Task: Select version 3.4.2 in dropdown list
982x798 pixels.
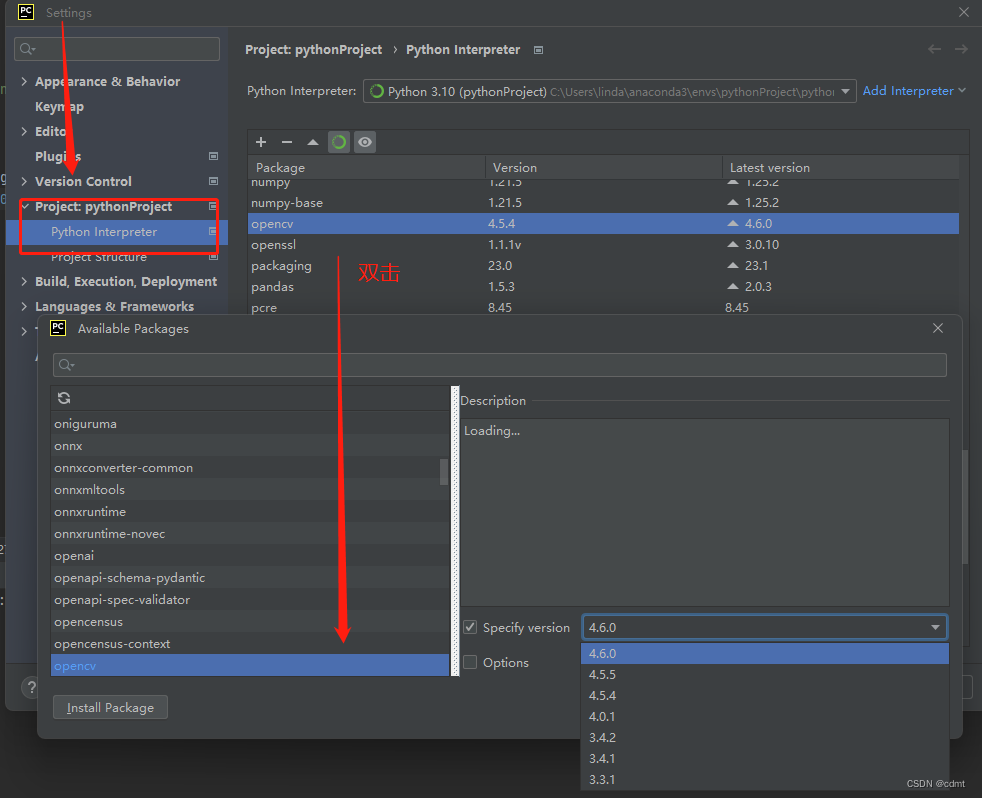Action: point(765,737)
